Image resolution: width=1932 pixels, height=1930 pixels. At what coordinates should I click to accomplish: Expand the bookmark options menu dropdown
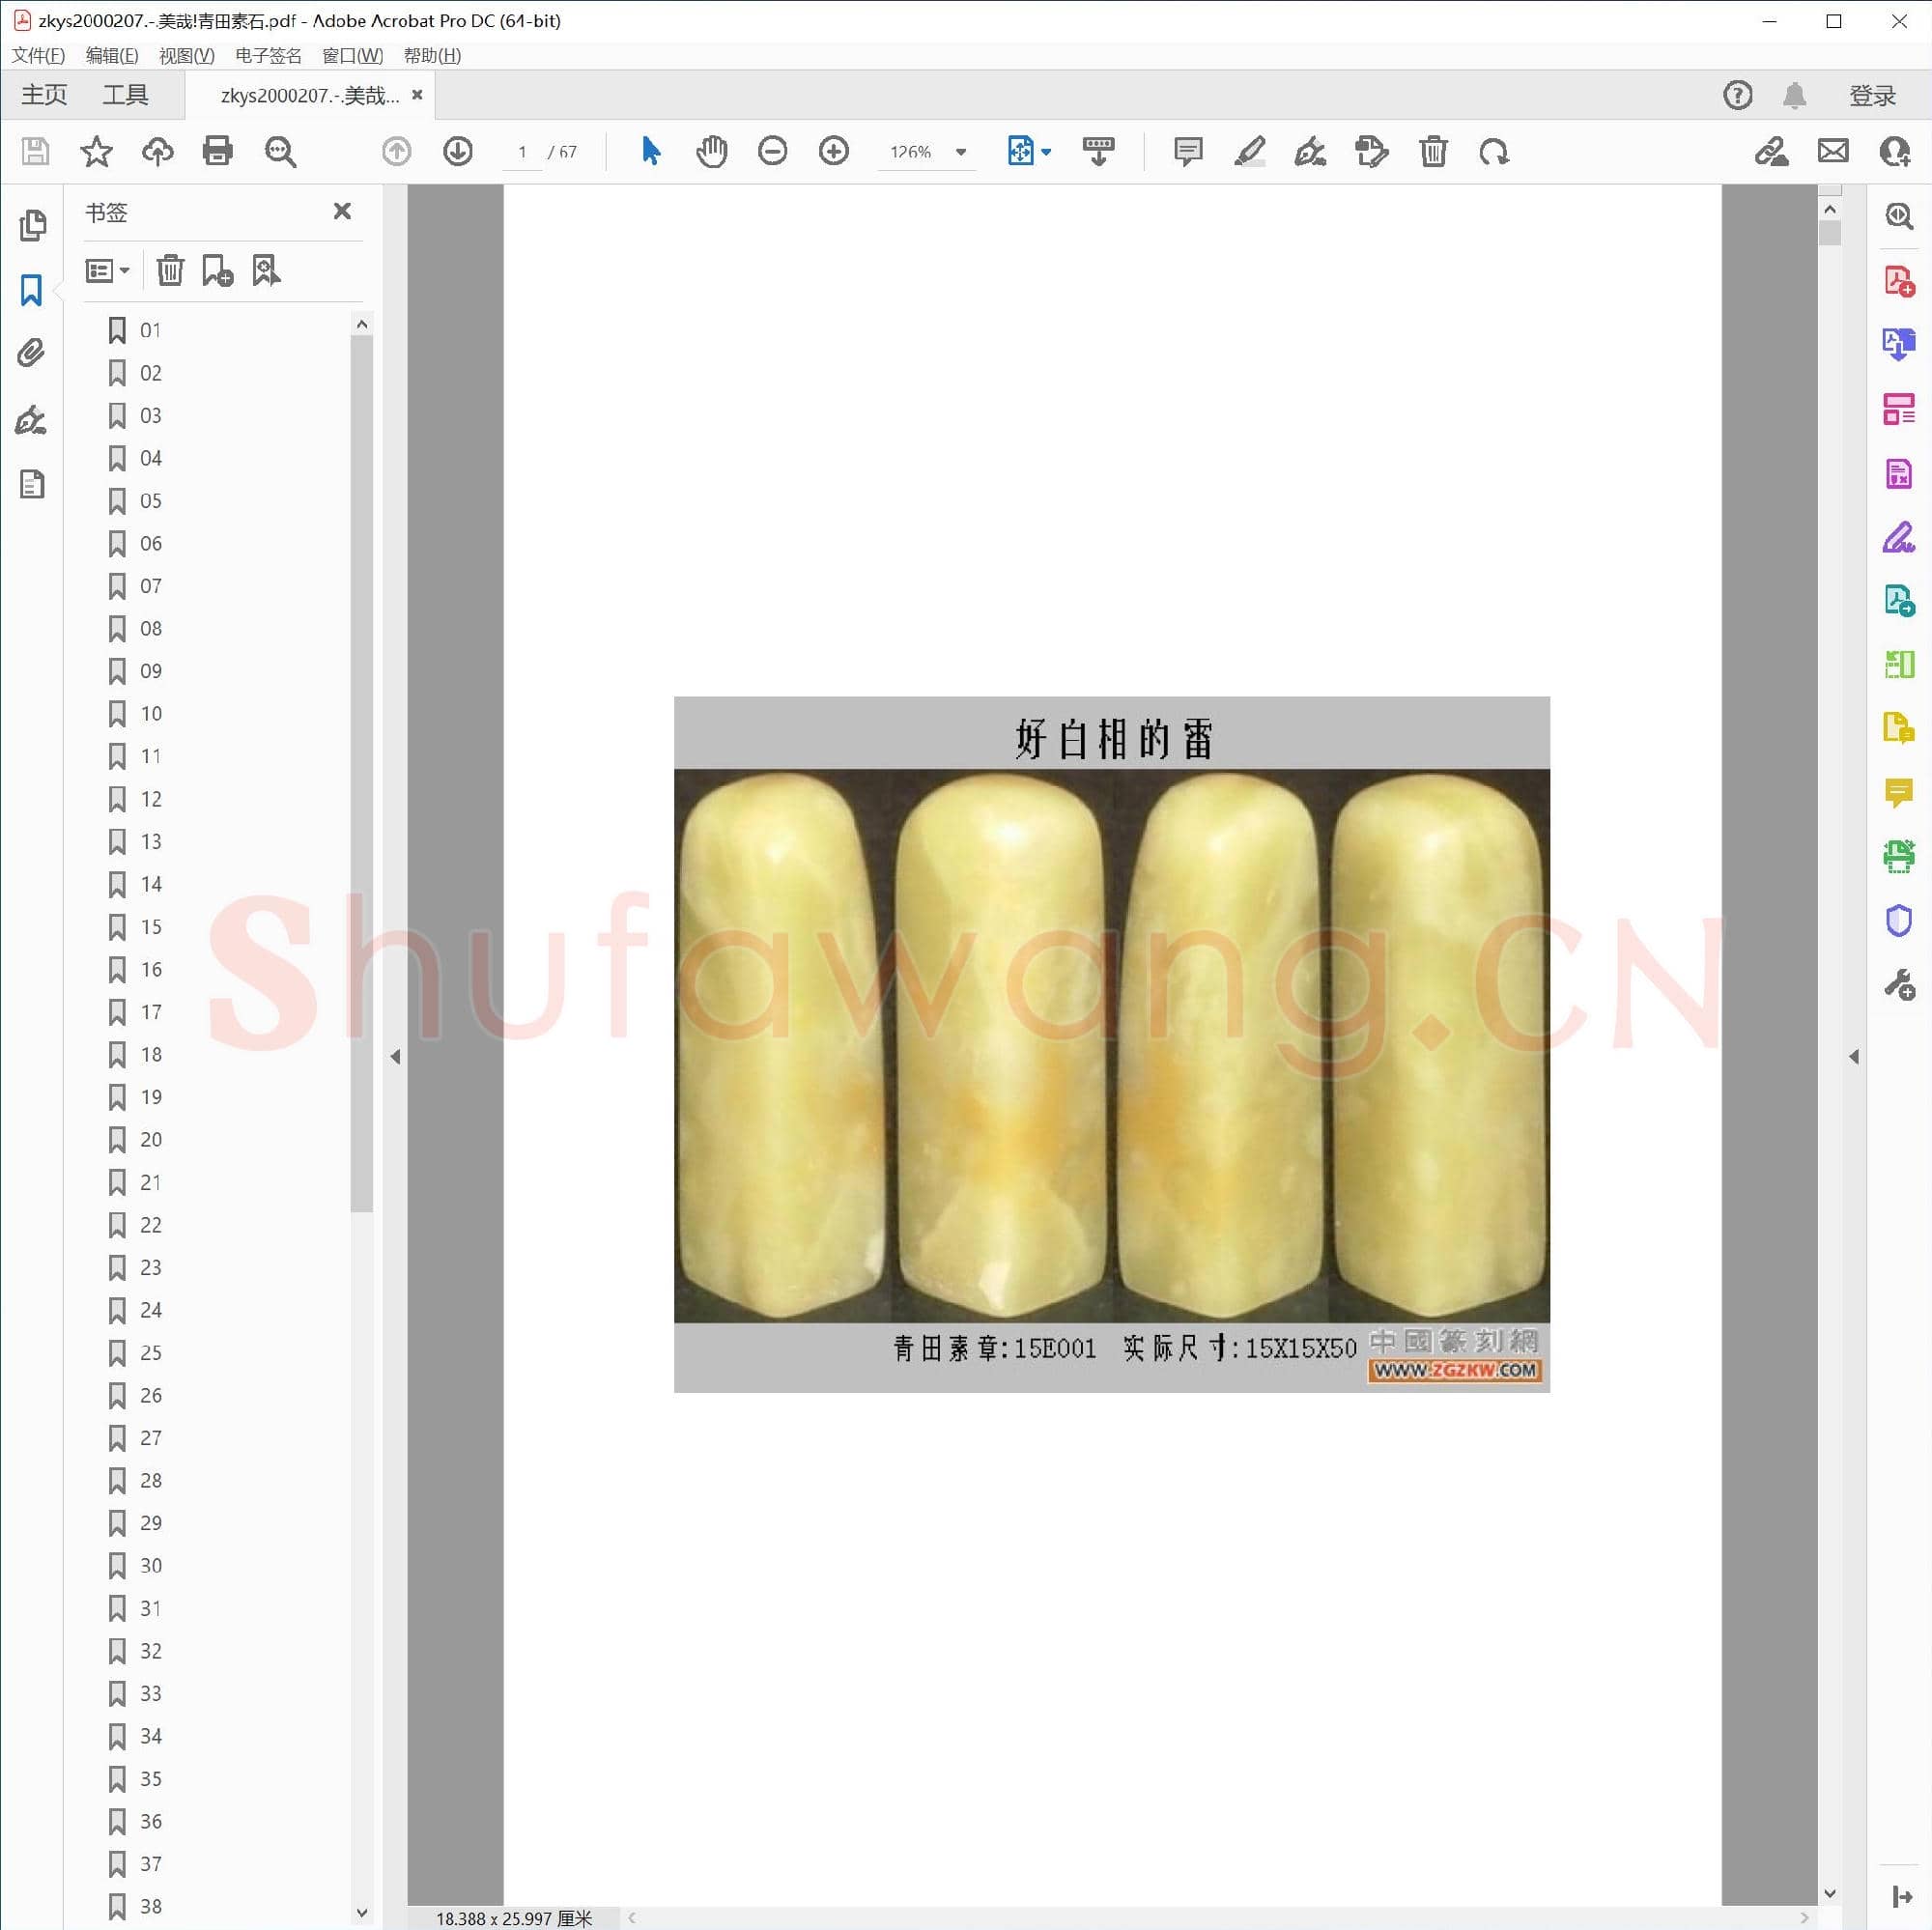[x=108, y=270]
